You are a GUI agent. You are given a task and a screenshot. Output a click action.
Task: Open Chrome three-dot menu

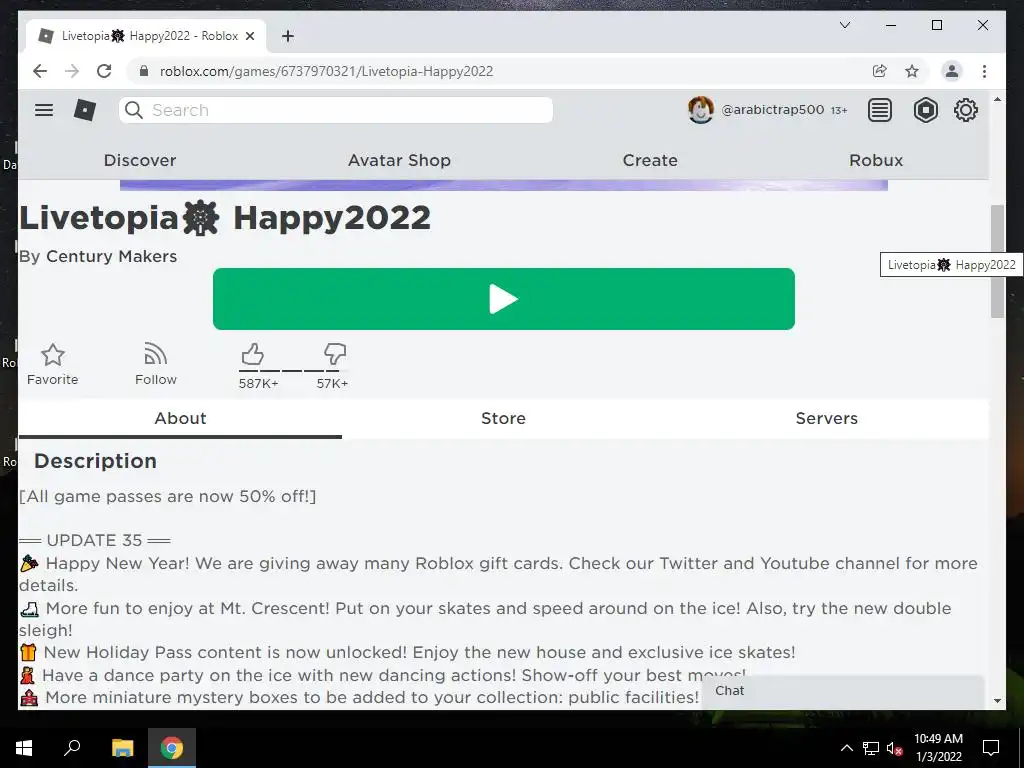pyautogui.click(x=984, y=71)
